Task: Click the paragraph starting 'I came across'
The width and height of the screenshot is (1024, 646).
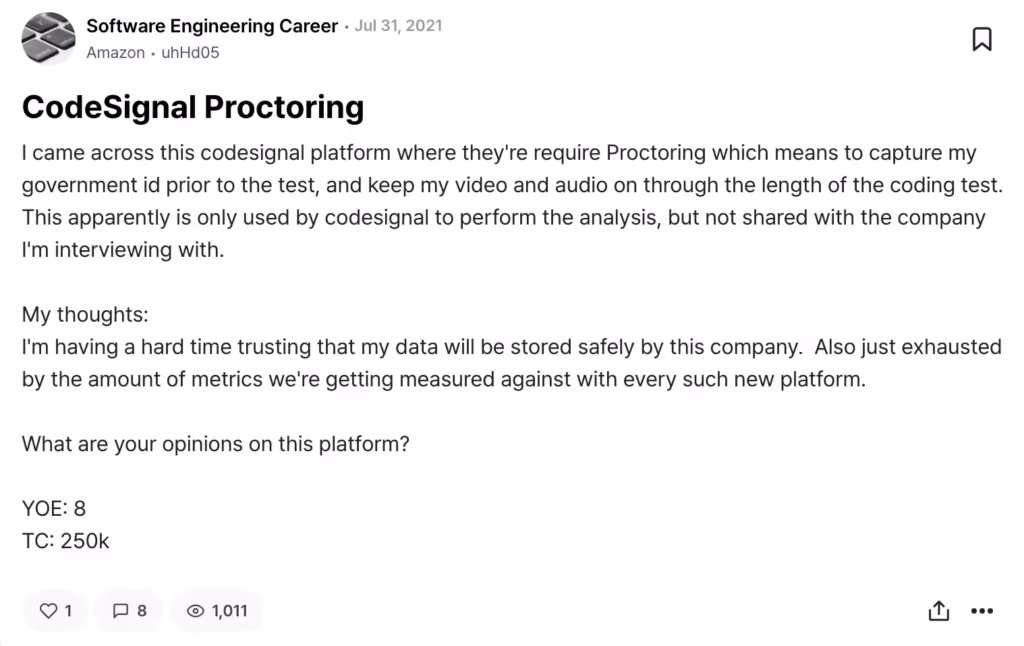Action: point(500,202)
